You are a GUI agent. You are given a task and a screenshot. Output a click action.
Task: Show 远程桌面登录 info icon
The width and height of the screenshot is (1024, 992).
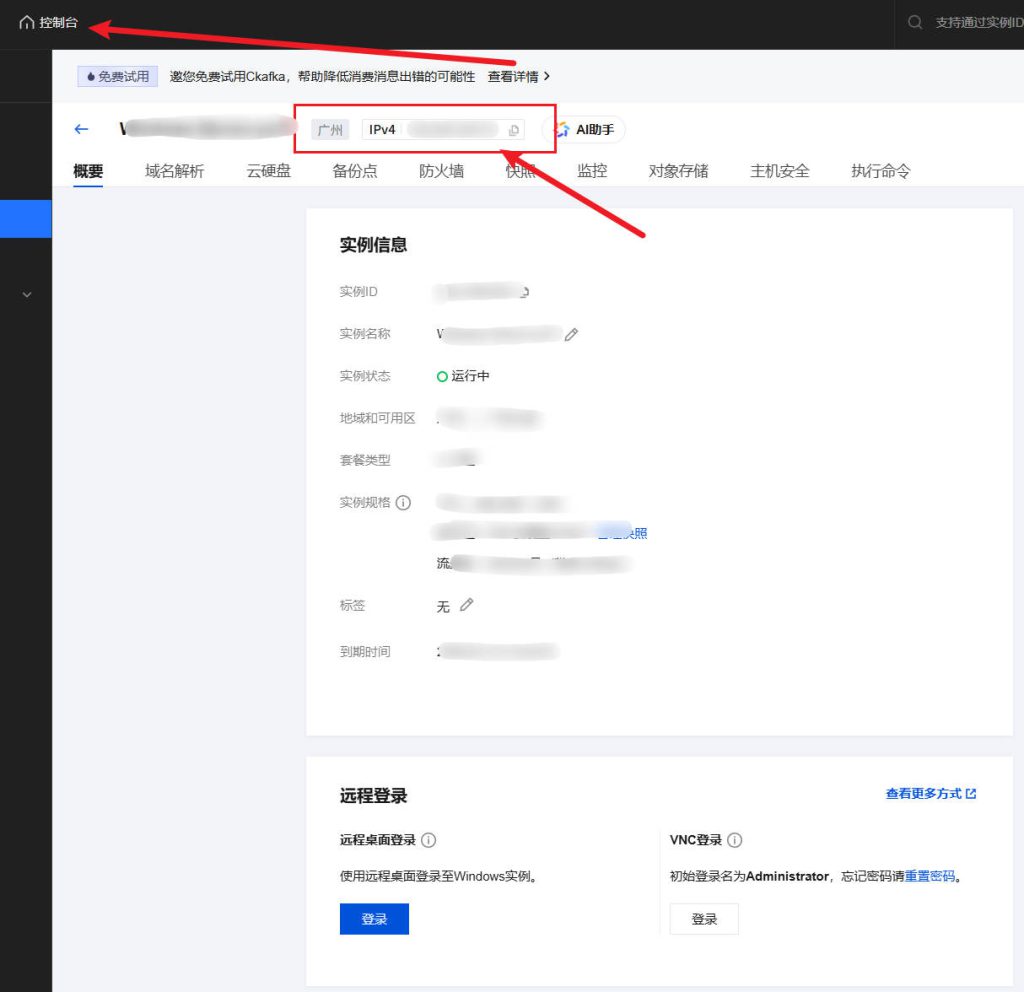428,840
